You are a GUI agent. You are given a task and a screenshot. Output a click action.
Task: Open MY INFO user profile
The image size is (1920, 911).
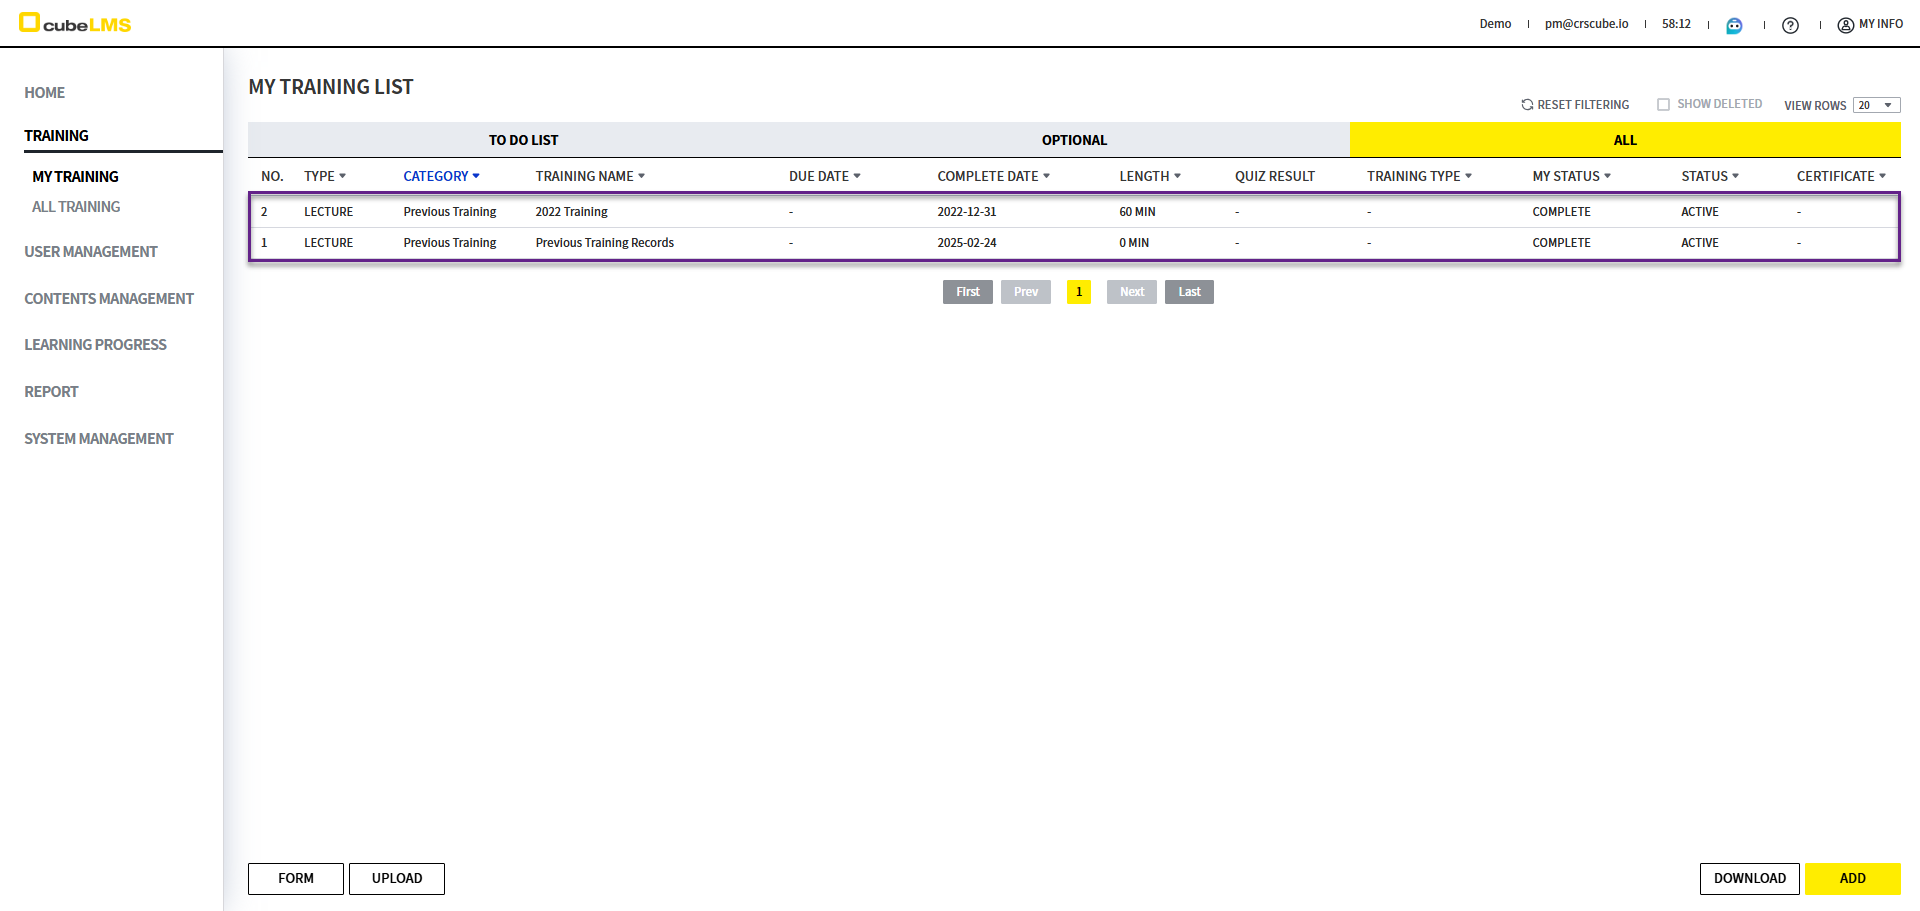(x=1870, y=24)
